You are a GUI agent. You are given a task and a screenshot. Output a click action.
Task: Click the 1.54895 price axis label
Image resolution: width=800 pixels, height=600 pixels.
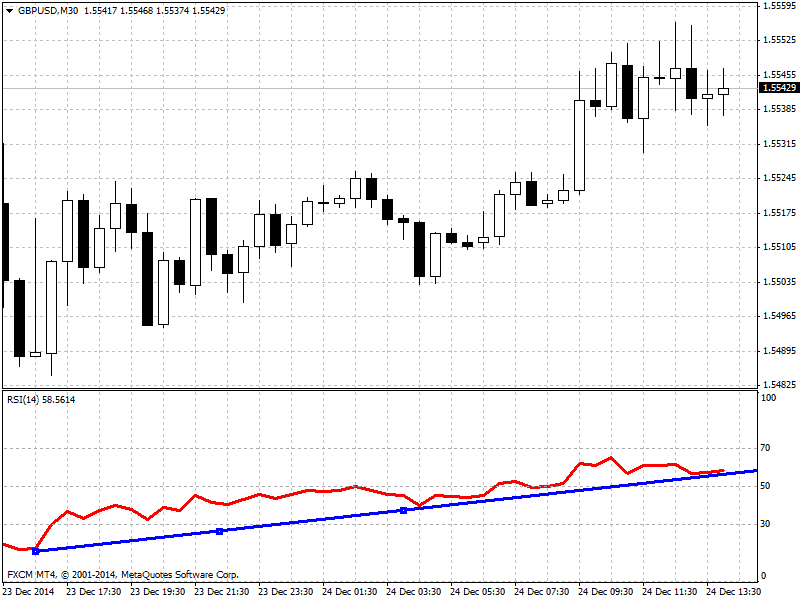coord(779,351)
